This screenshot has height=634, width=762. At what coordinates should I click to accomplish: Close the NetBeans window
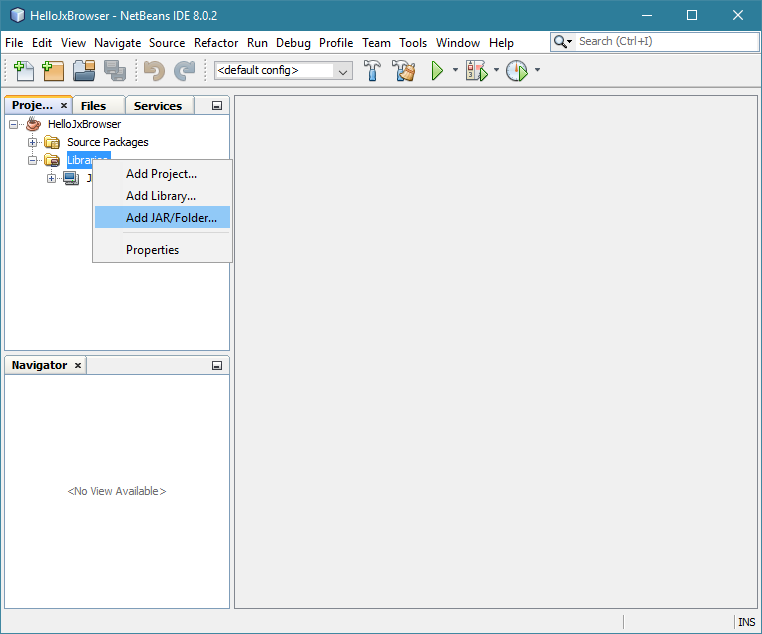click(738, 16)
